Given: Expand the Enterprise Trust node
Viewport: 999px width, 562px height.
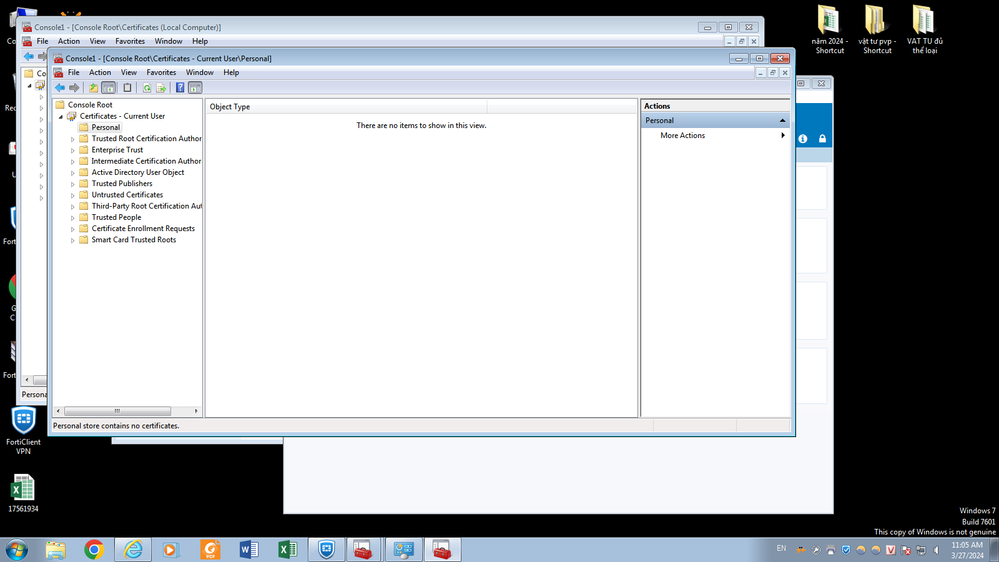Looking at the screenshot, I should coord(73,150).
